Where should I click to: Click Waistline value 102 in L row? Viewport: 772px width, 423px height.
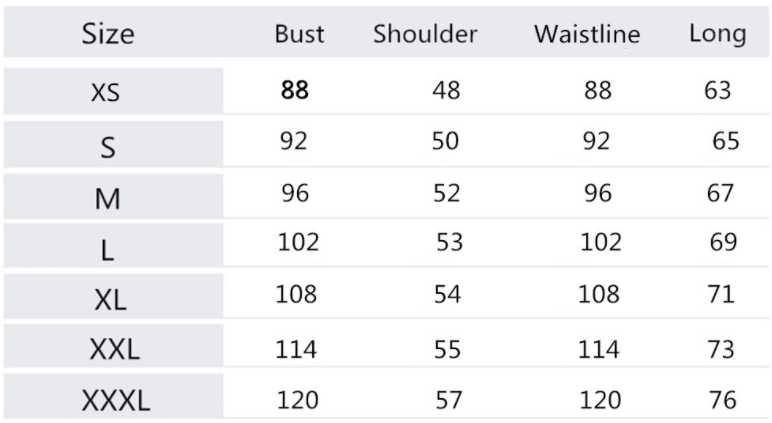600,242
